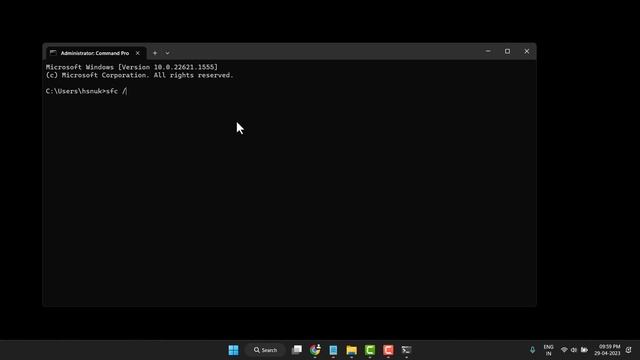This screenshot has width=640, height=360.
Task: Click the 'sfc /' command line text
Action: pos(116,91)
